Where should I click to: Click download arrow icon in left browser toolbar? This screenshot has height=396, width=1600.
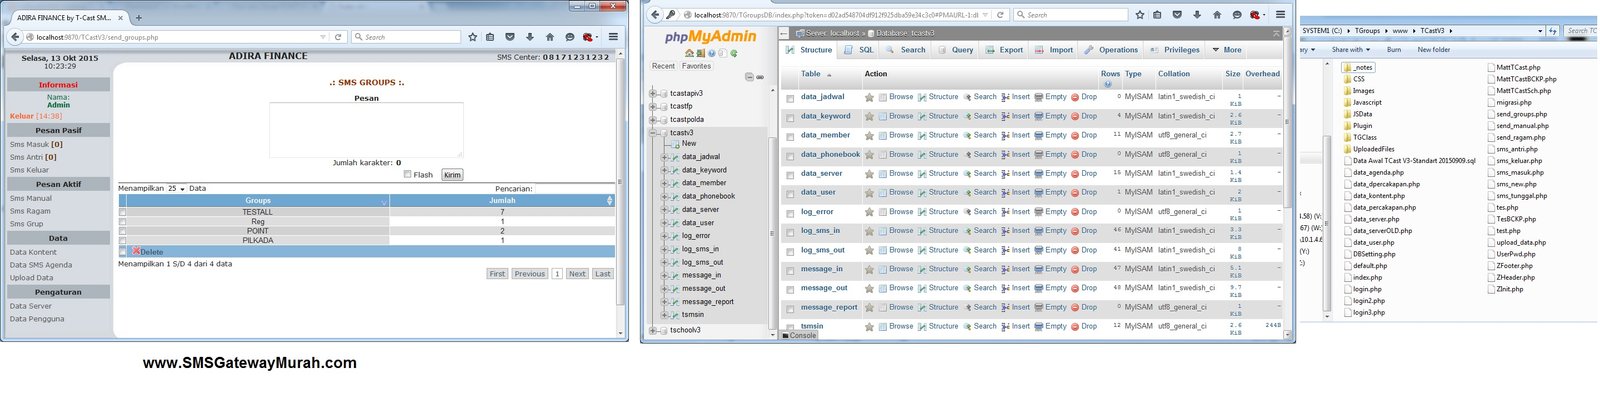(x=529, y=37)
